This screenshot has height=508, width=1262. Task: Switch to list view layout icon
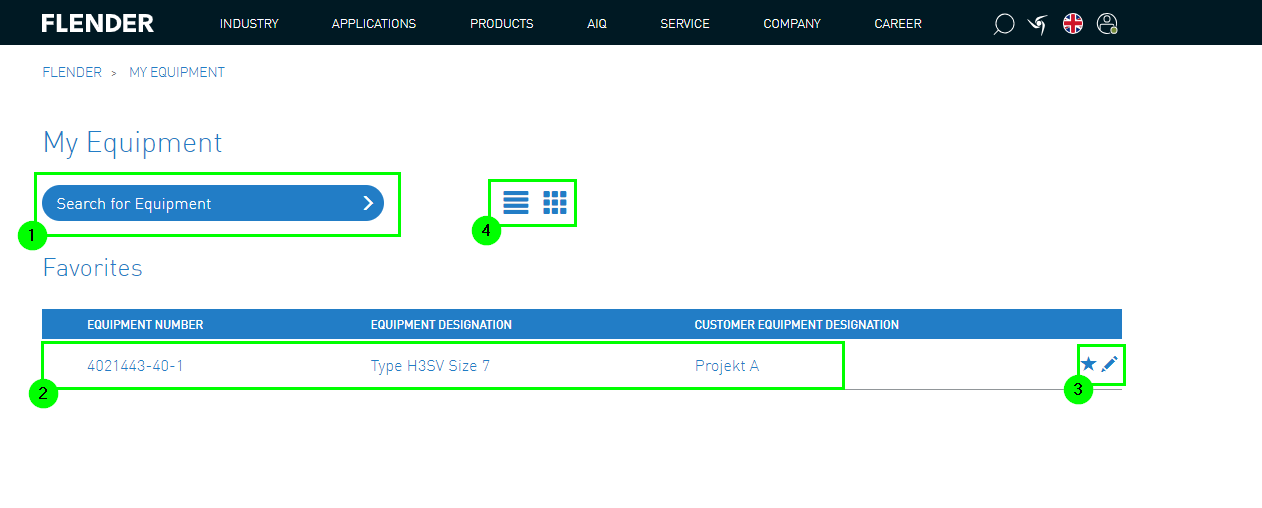[516, 202]
